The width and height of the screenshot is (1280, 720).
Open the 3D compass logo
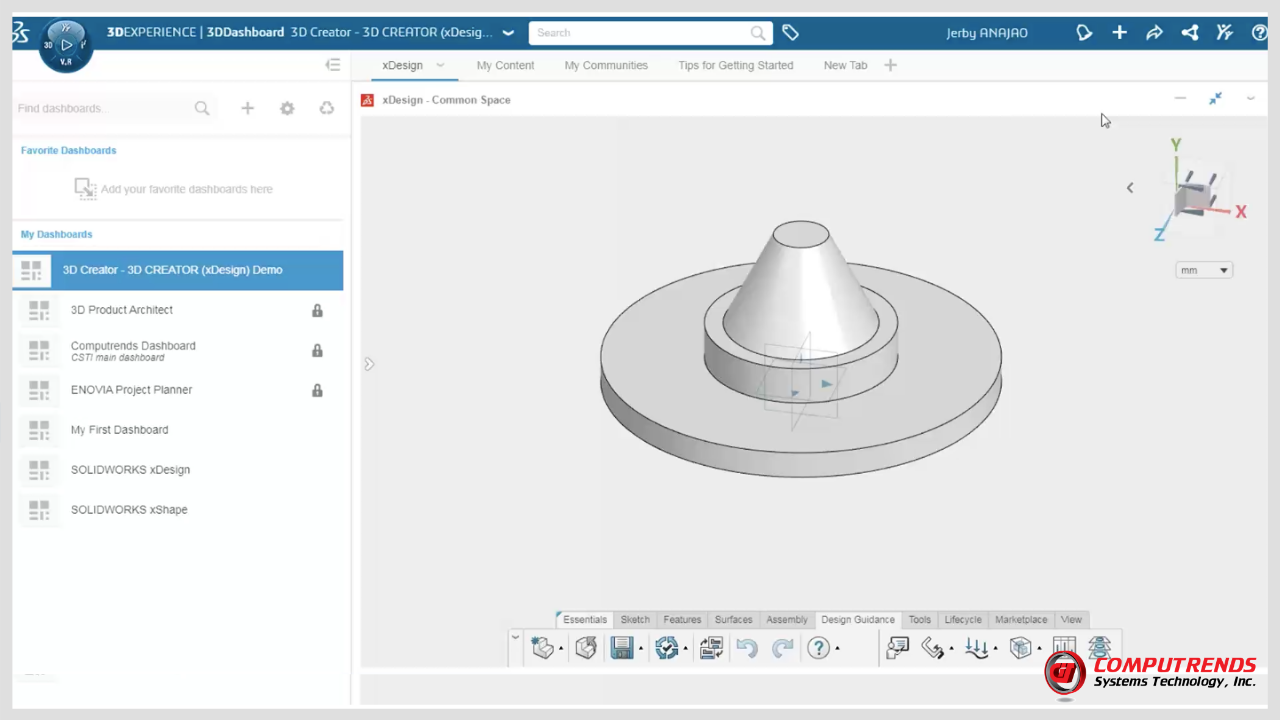click(66, 45)
